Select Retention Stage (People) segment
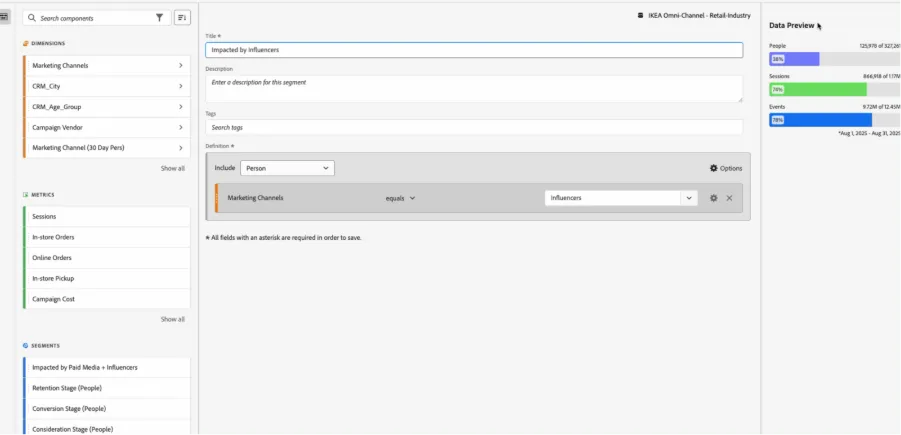The image size is (901, 435). click(107, 388)
